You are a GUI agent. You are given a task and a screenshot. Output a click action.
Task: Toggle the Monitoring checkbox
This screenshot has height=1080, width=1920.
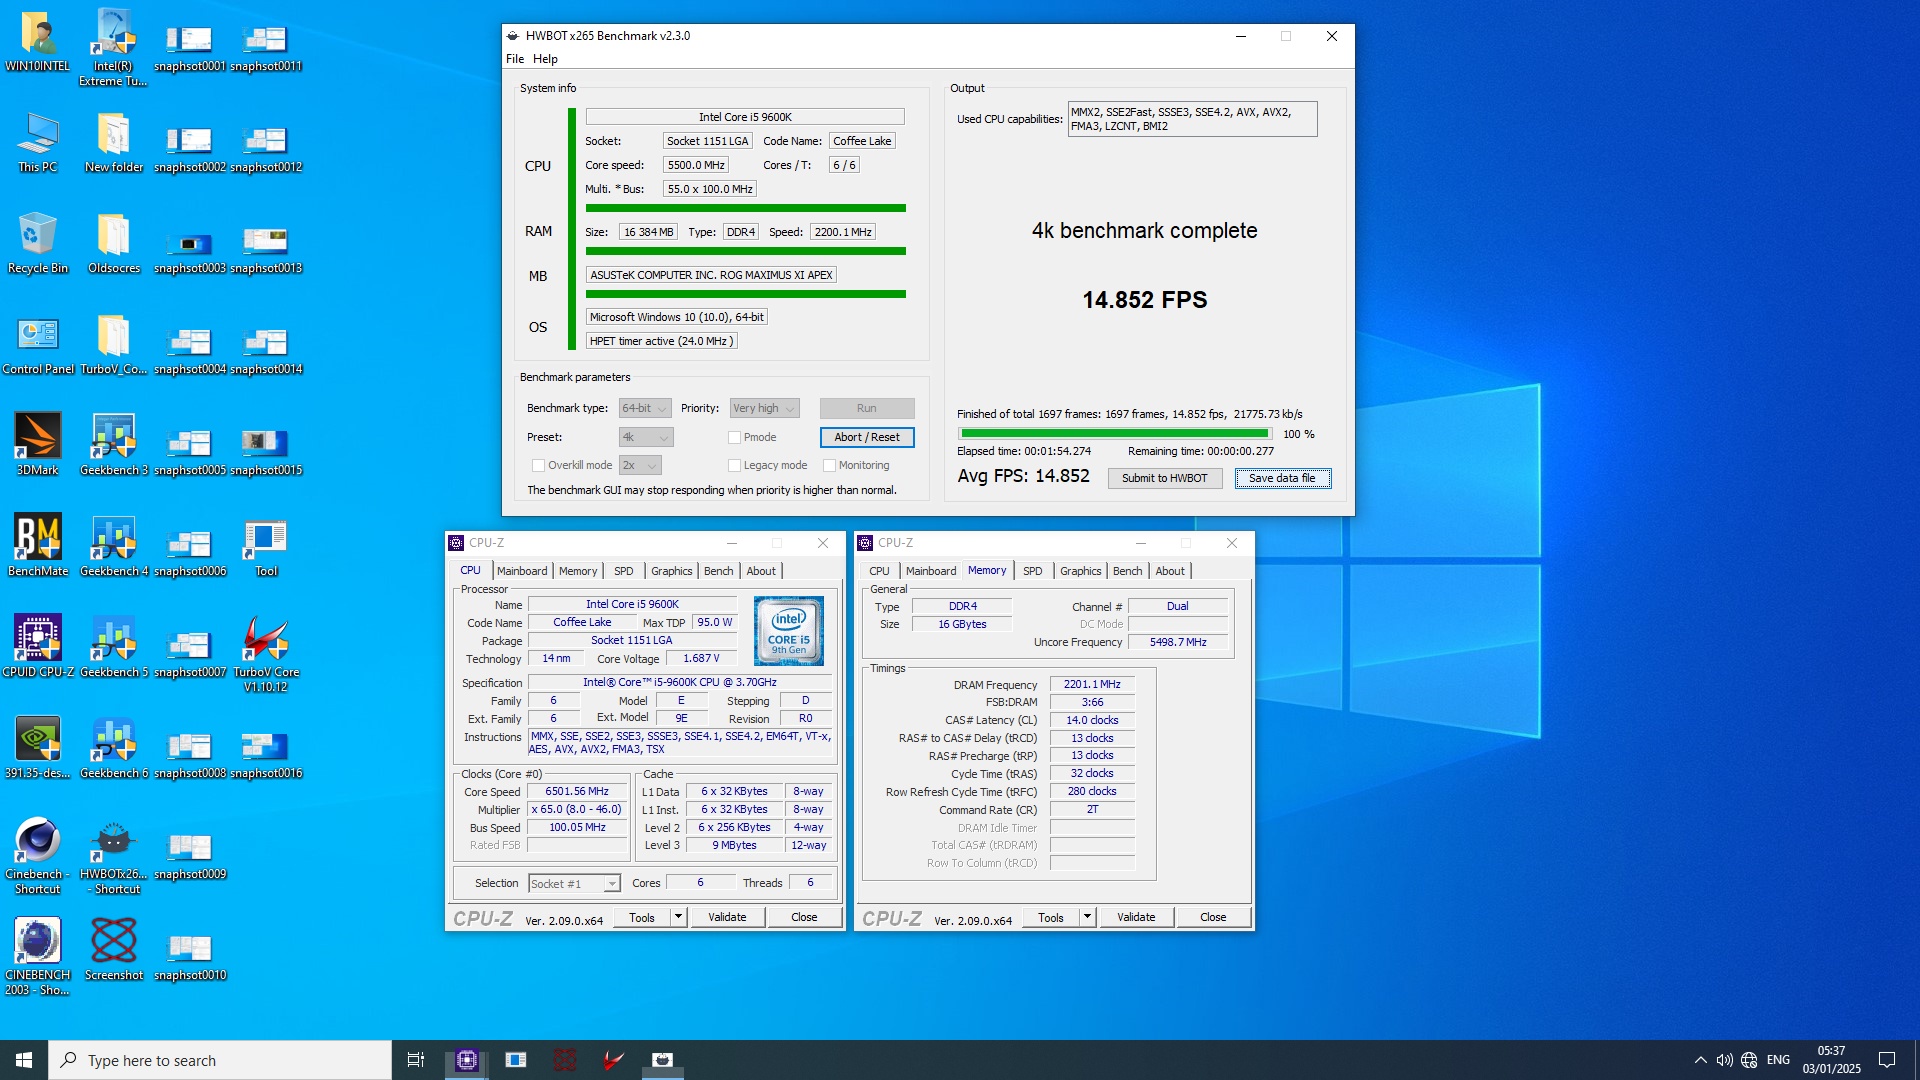pos(829,465)
